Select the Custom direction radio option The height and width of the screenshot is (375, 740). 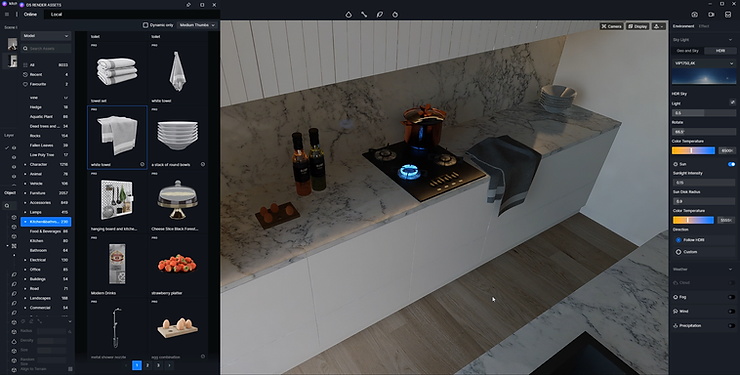679,252
